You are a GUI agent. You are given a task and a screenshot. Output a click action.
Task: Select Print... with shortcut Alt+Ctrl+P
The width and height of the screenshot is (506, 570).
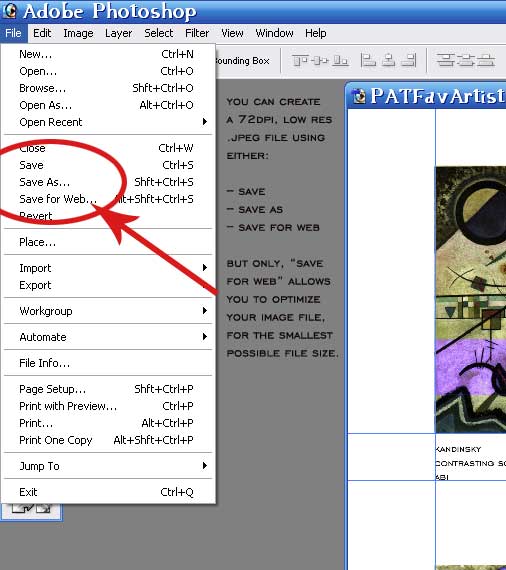[108, 423]
